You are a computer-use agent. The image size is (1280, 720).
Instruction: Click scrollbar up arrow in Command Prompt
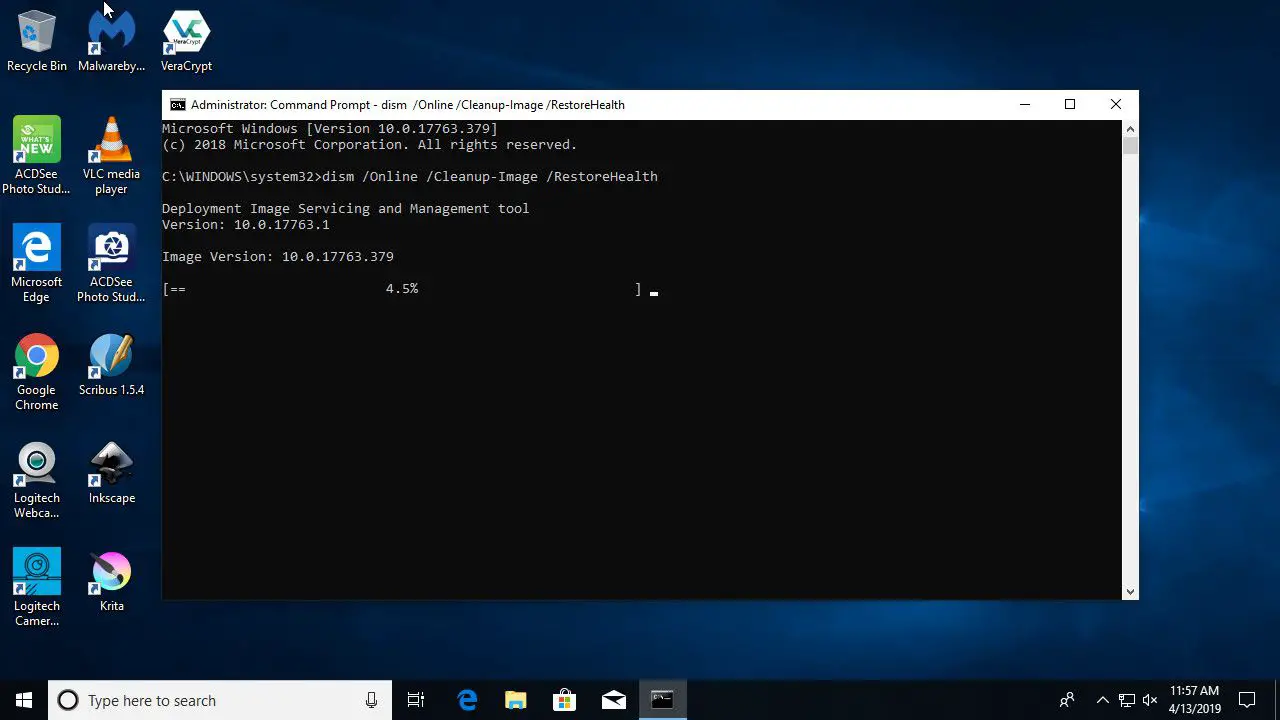(1130, 129)
